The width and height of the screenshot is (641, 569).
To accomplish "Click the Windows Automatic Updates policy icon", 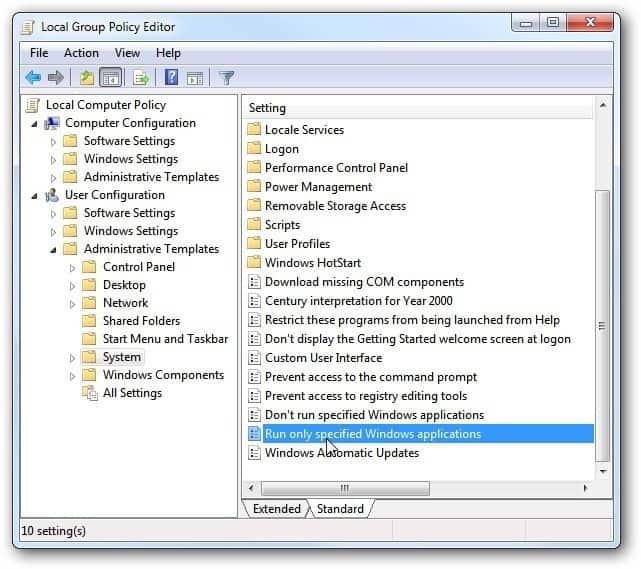I will click(254, 453).
